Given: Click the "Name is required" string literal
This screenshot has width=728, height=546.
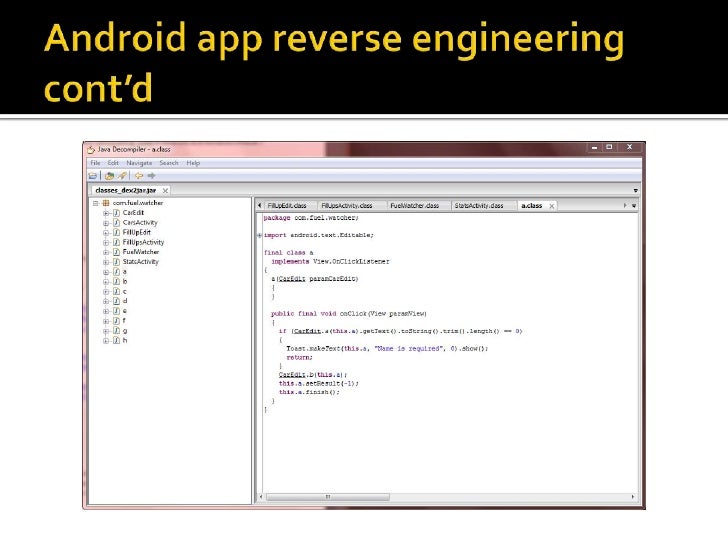Looking at the screenshot, I should coord(409,349).
